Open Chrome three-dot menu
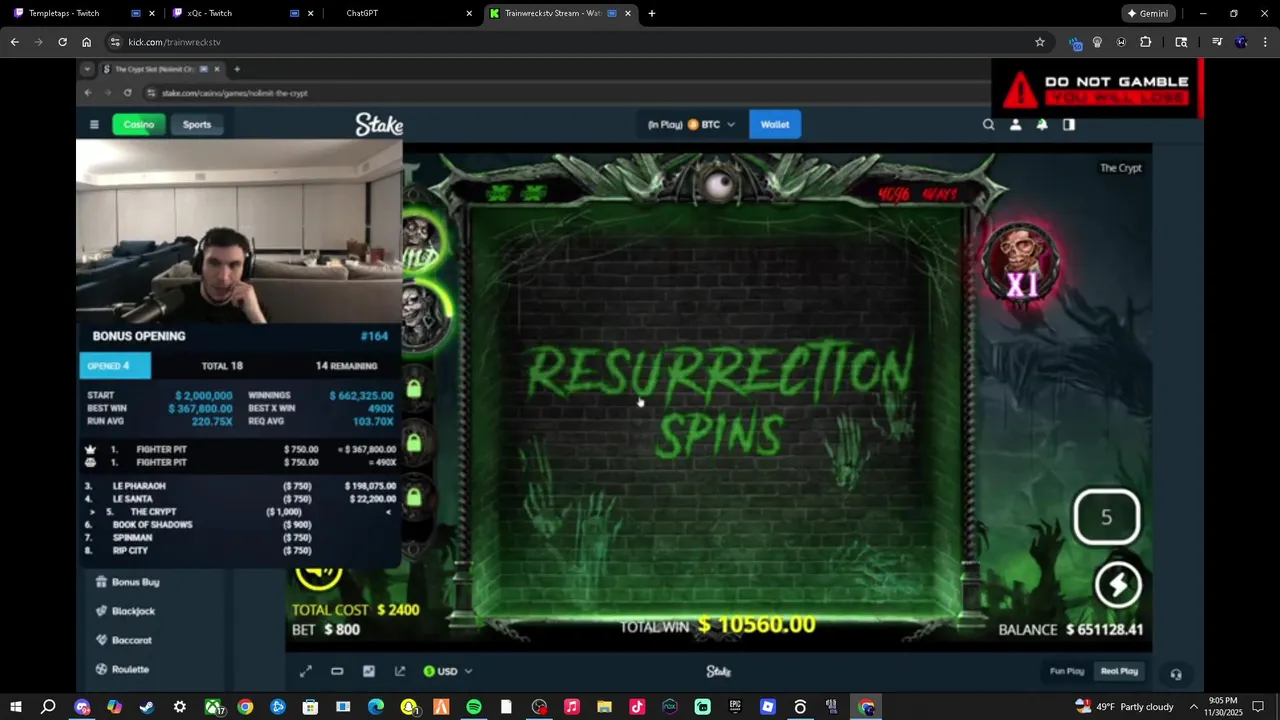Viewport: 1280px width, 720px height. pos(1264,42)
